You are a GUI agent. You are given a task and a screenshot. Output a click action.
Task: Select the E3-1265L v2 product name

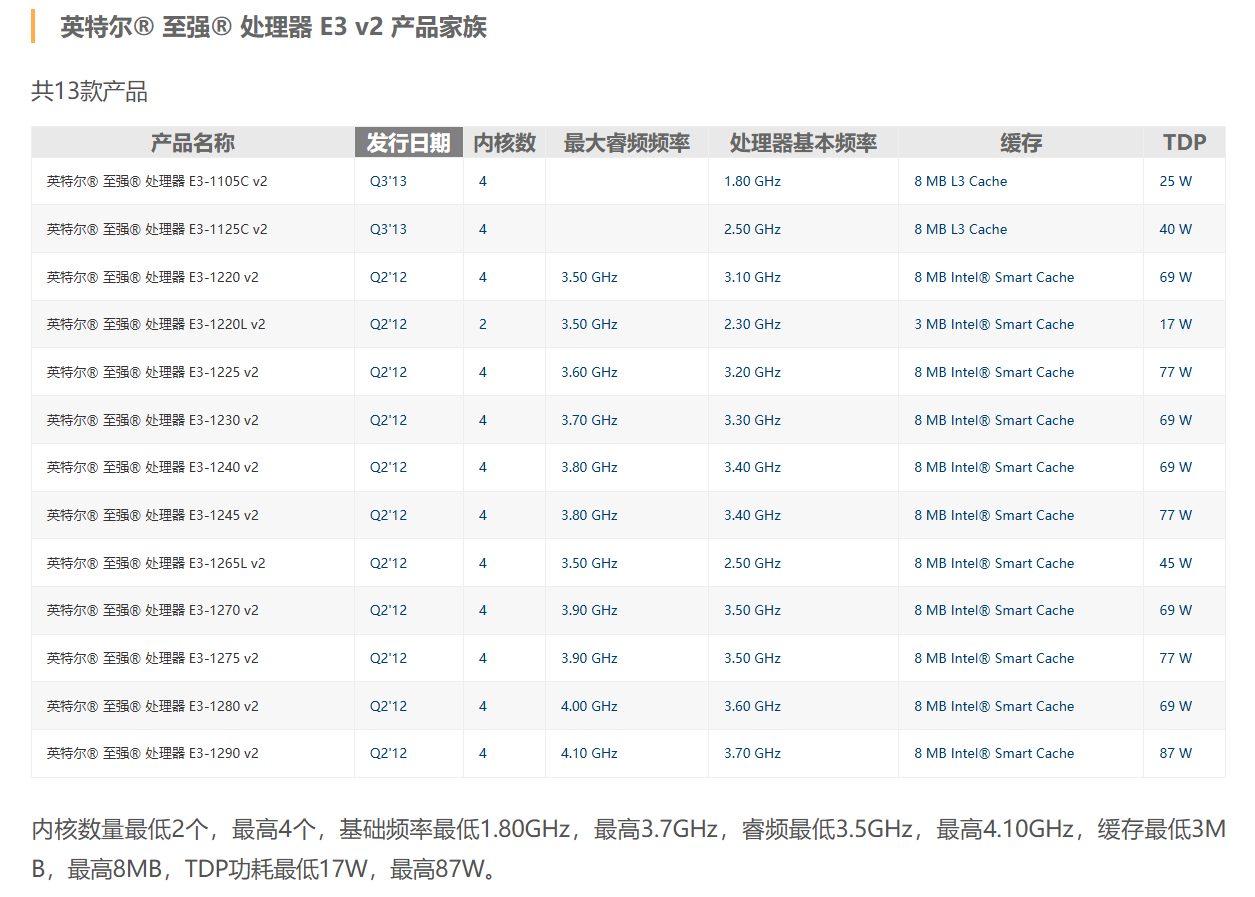pos(156,563)
